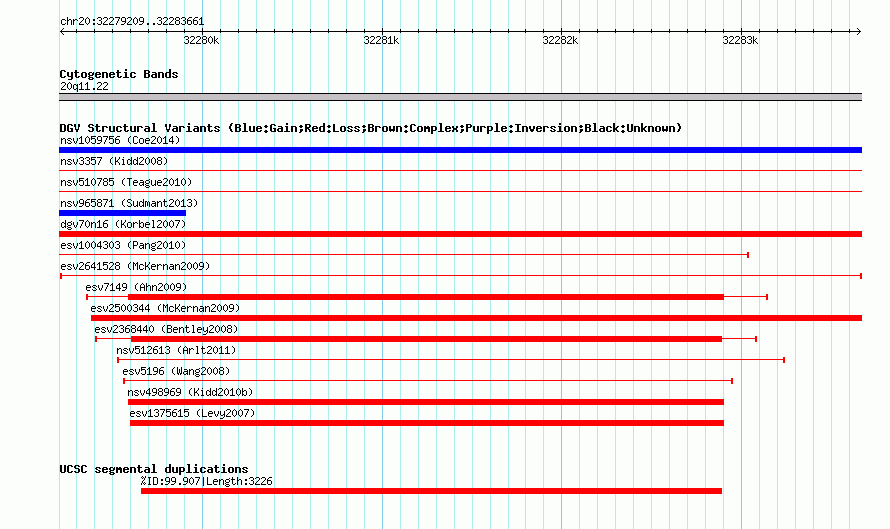Select the esv2368440 red bar
Screen dimensions: 890x529
(426, 339)
